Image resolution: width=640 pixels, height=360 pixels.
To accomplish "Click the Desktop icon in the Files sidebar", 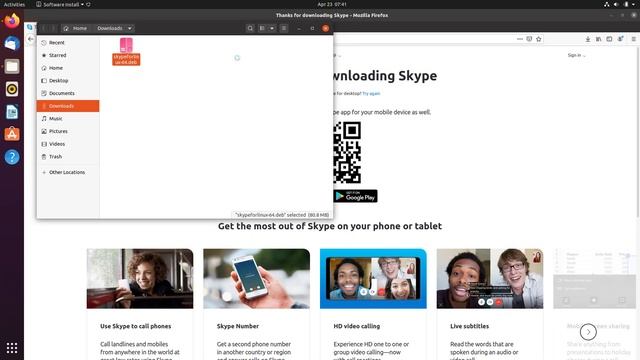I will [44, 80].
